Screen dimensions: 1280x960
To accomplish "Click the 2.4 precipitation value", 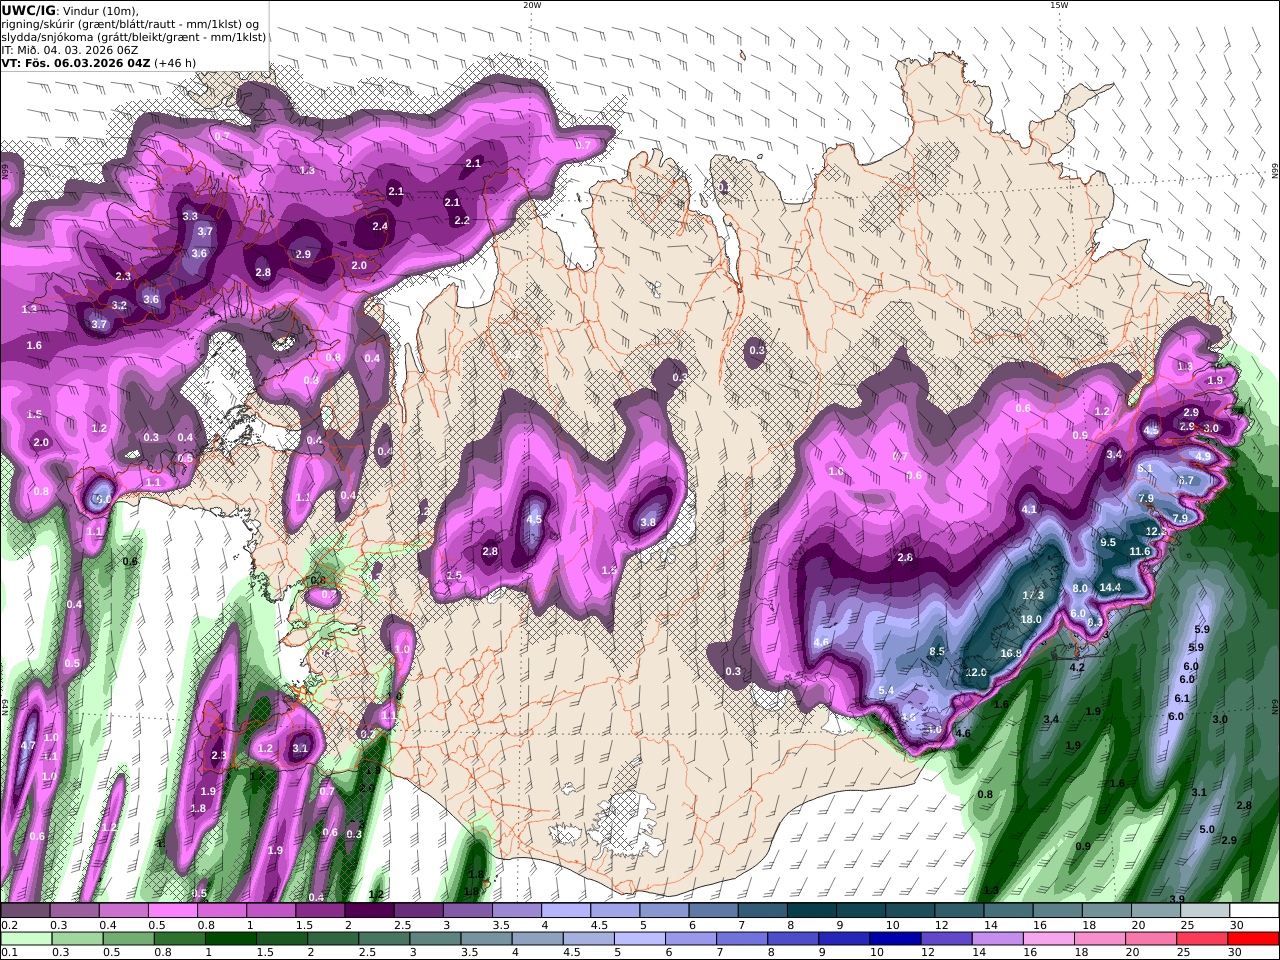I will (380, 226).
